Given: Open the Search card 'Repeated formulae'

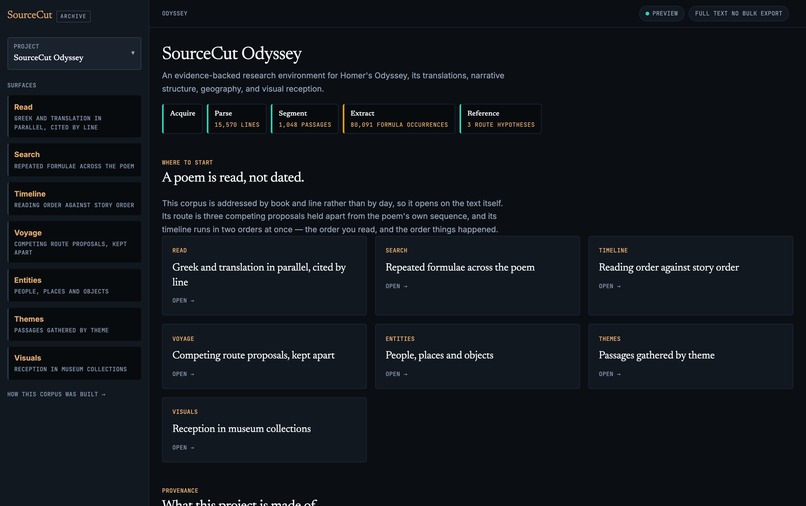Looking at the screenshot, I should 478,276.
